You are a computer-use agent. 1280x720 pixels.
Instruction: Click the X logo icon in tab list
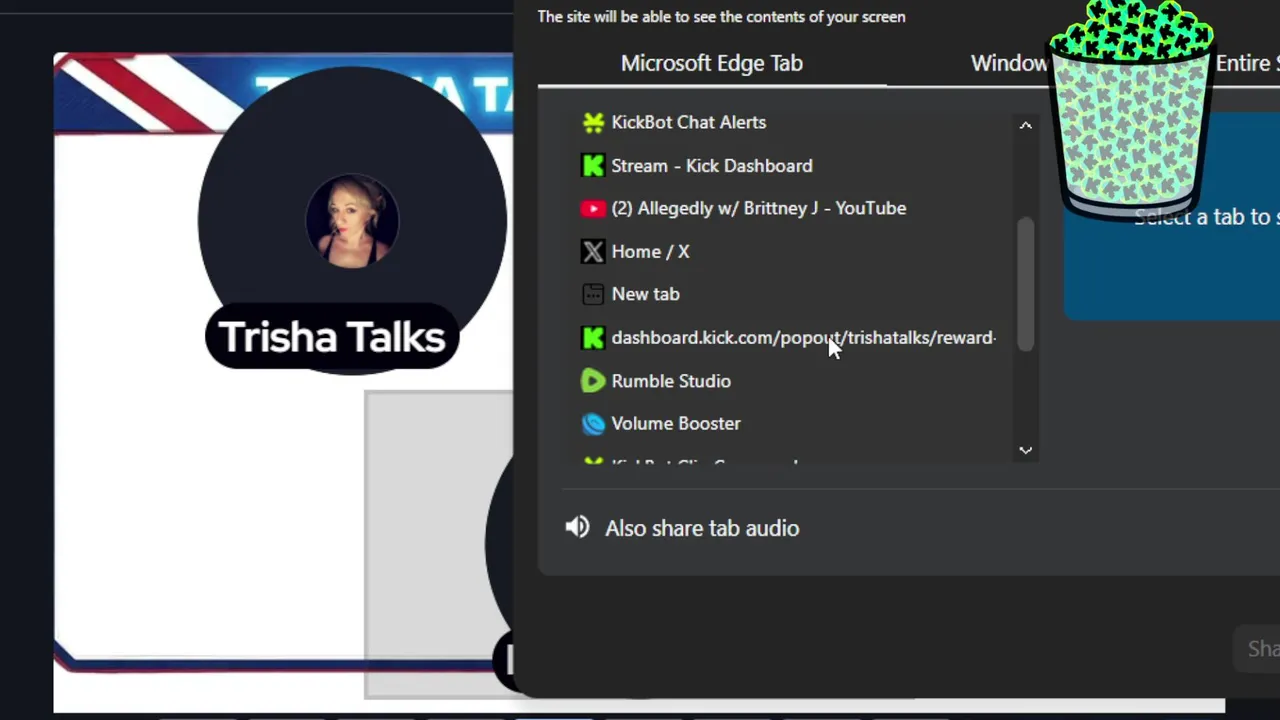(593, 251)
